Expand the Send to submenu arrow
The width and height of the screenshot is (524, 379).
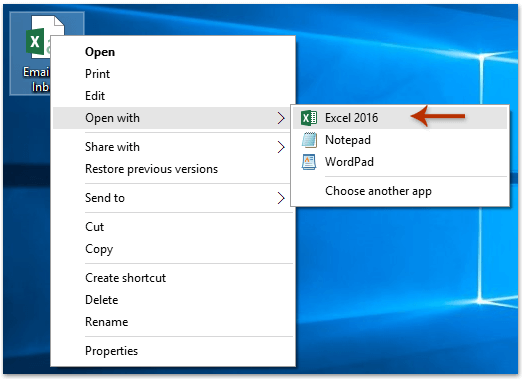[281, 198]
